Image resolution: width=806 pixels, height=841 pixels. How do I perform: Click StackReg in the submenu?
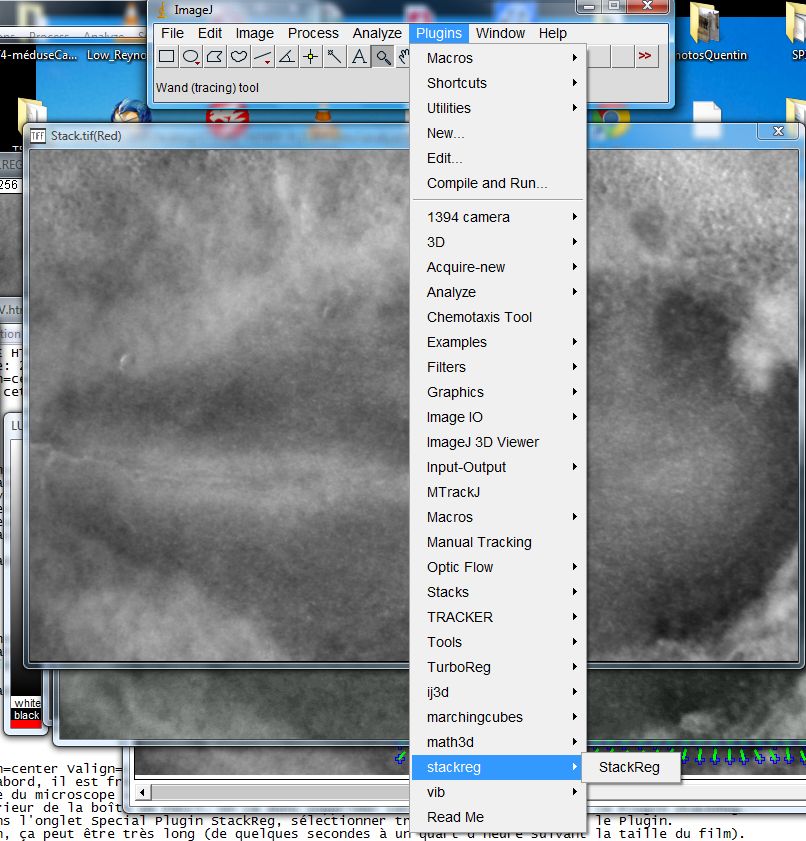tap(629, 768)
